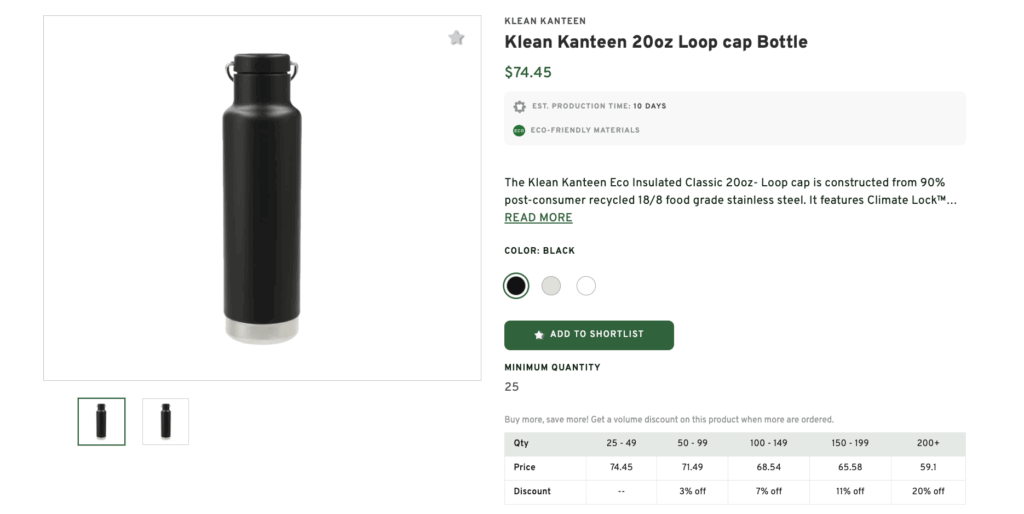Choose the gray color swatch

[x=551, y=286]
